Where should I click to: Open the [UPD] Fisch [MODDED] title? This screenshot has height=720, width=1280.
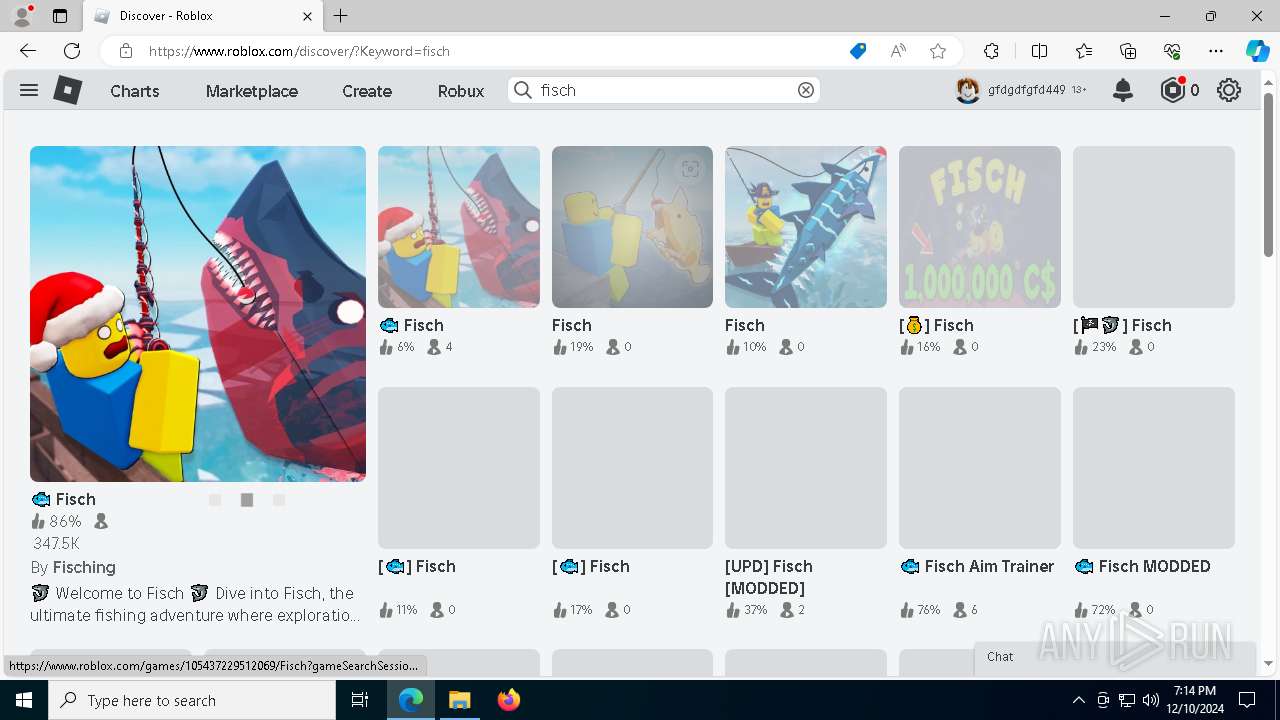pos(769,577)
